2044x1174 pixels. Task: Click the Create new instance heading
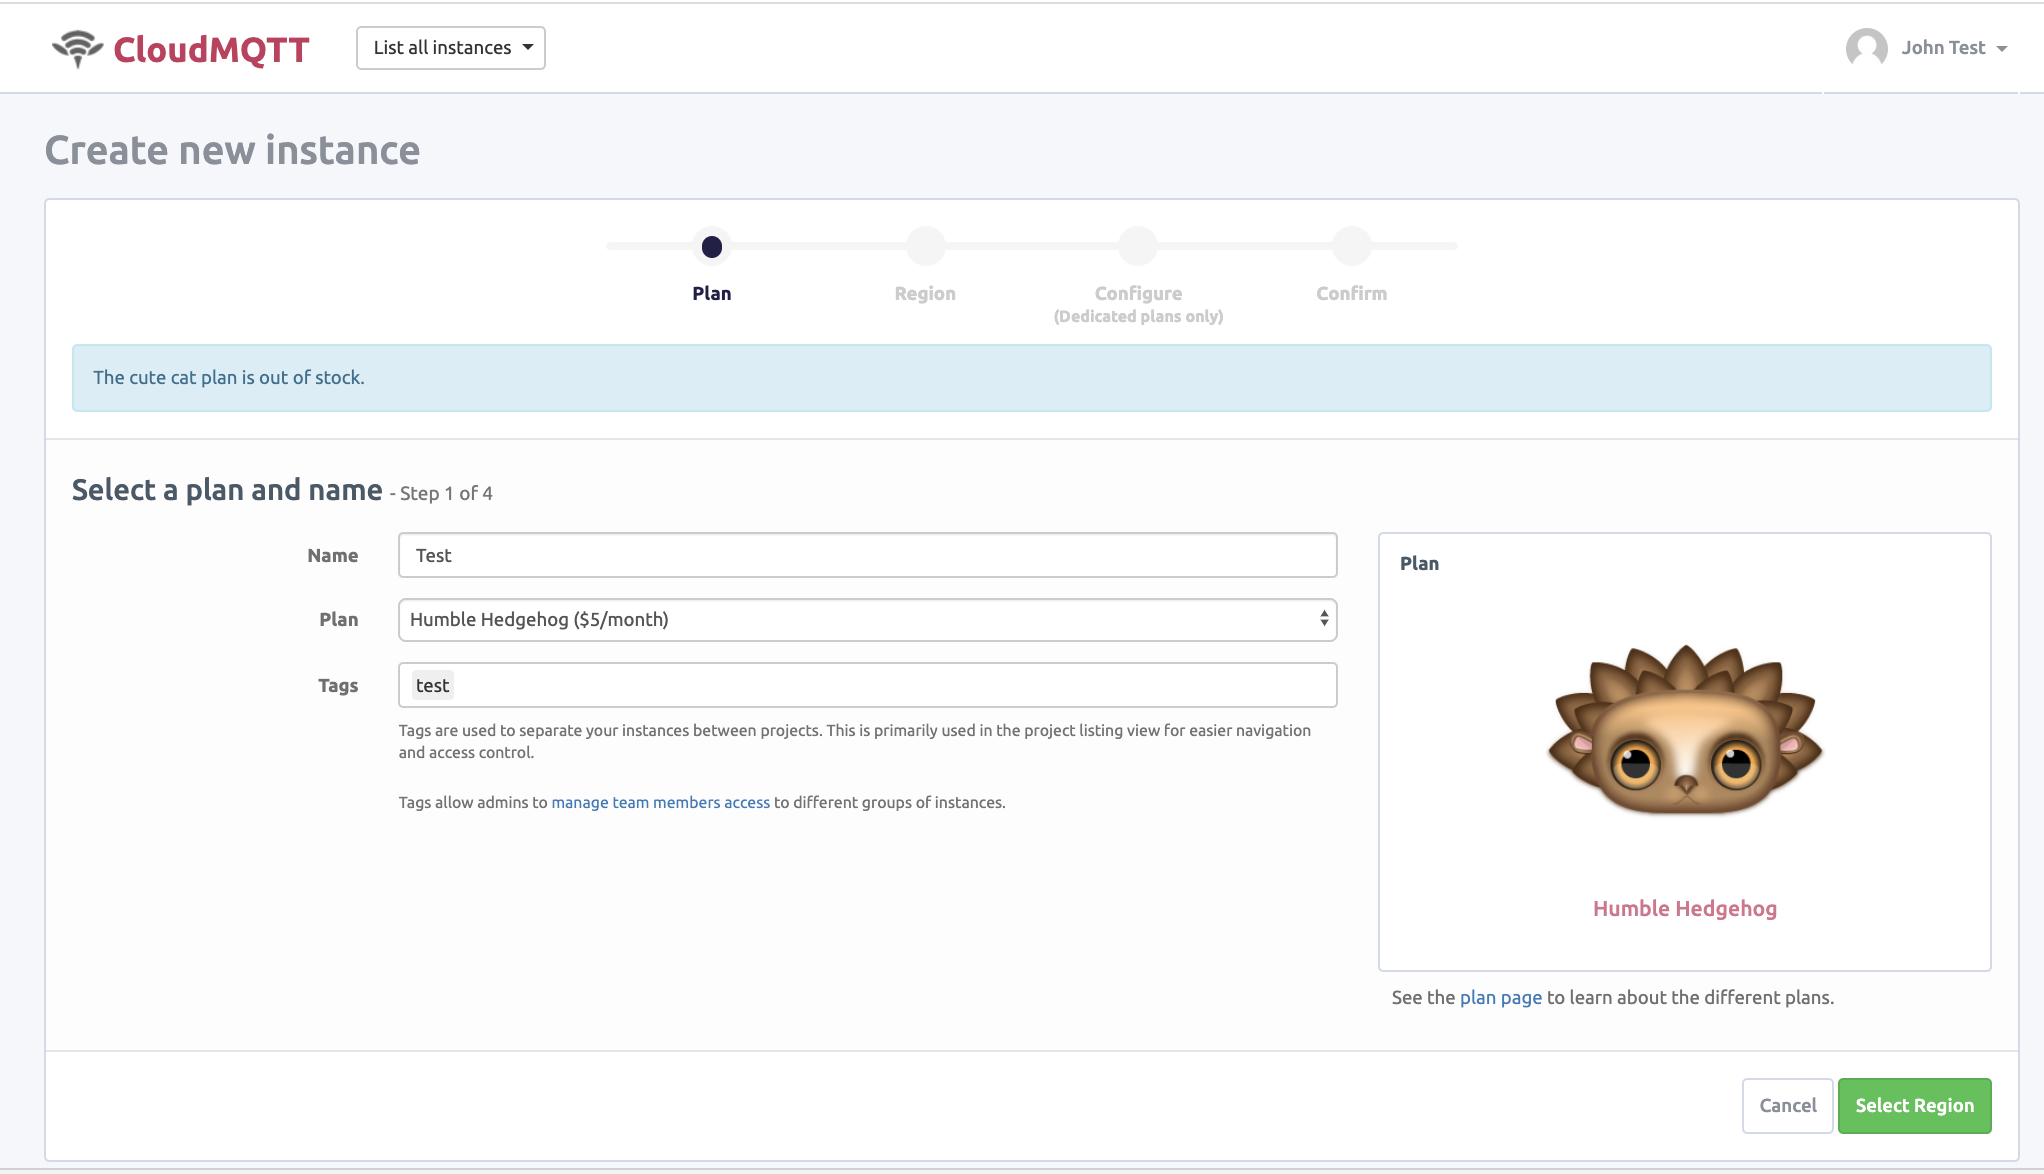[232, 150]
